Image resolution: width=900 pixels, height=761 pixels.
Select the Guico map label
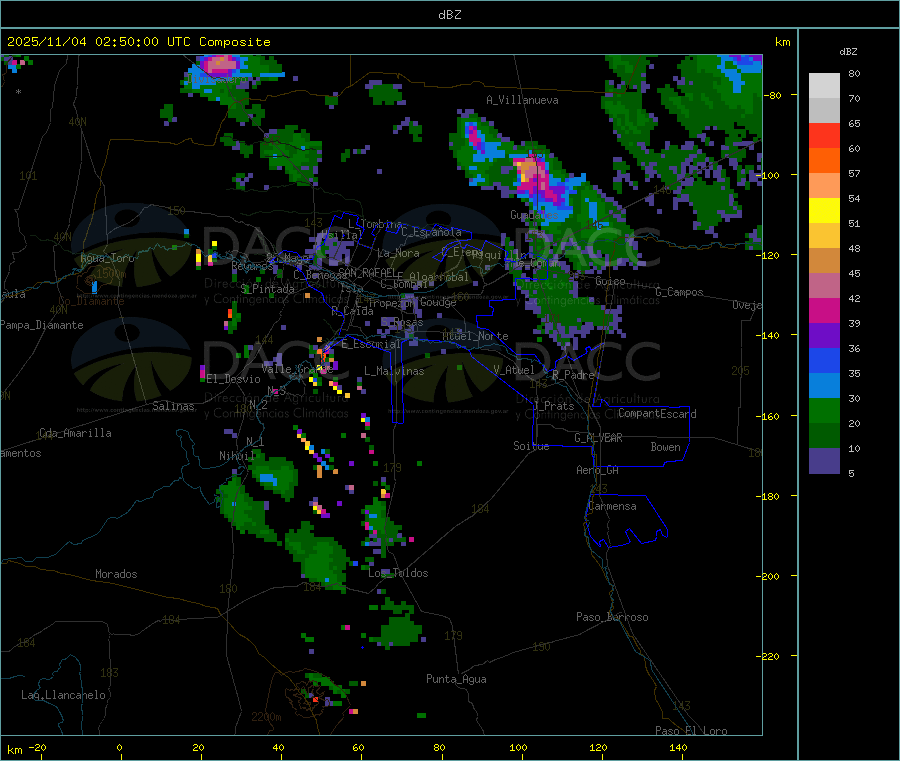pyautogui.click(x=610, y=281)
